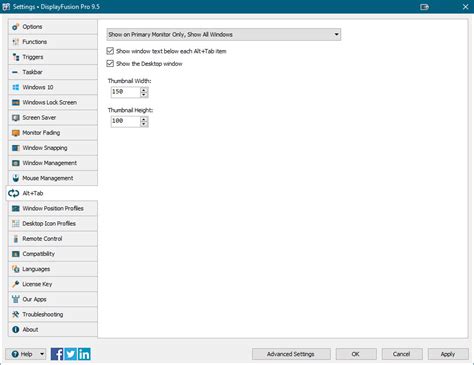
Task: Click the Window Management icon
Action: (15, 163)
